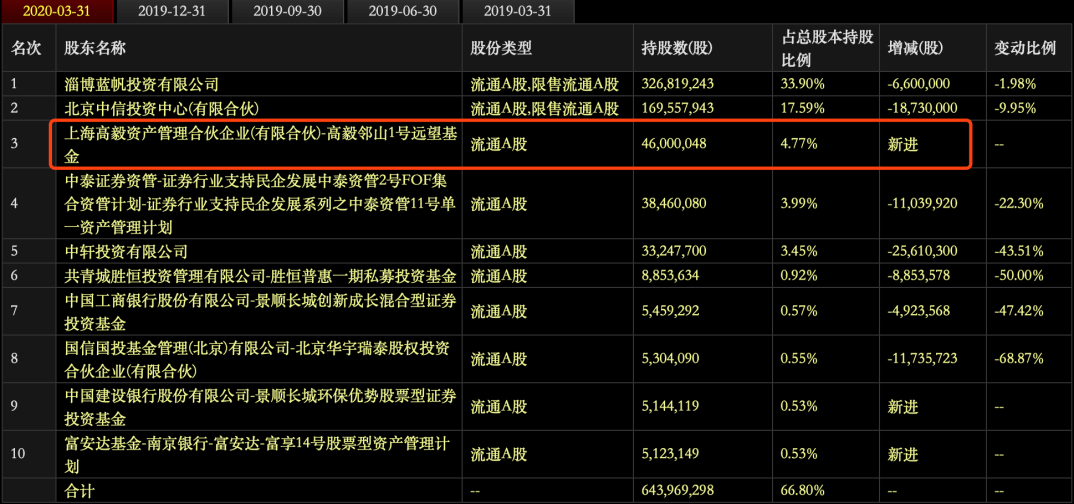Click the 17.59% ownership cell

[803, 108]
